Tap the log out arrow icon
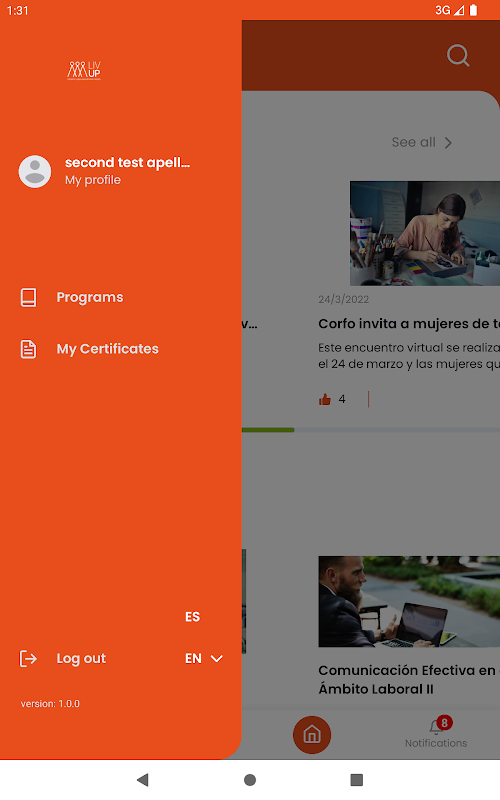 [28, 659]
